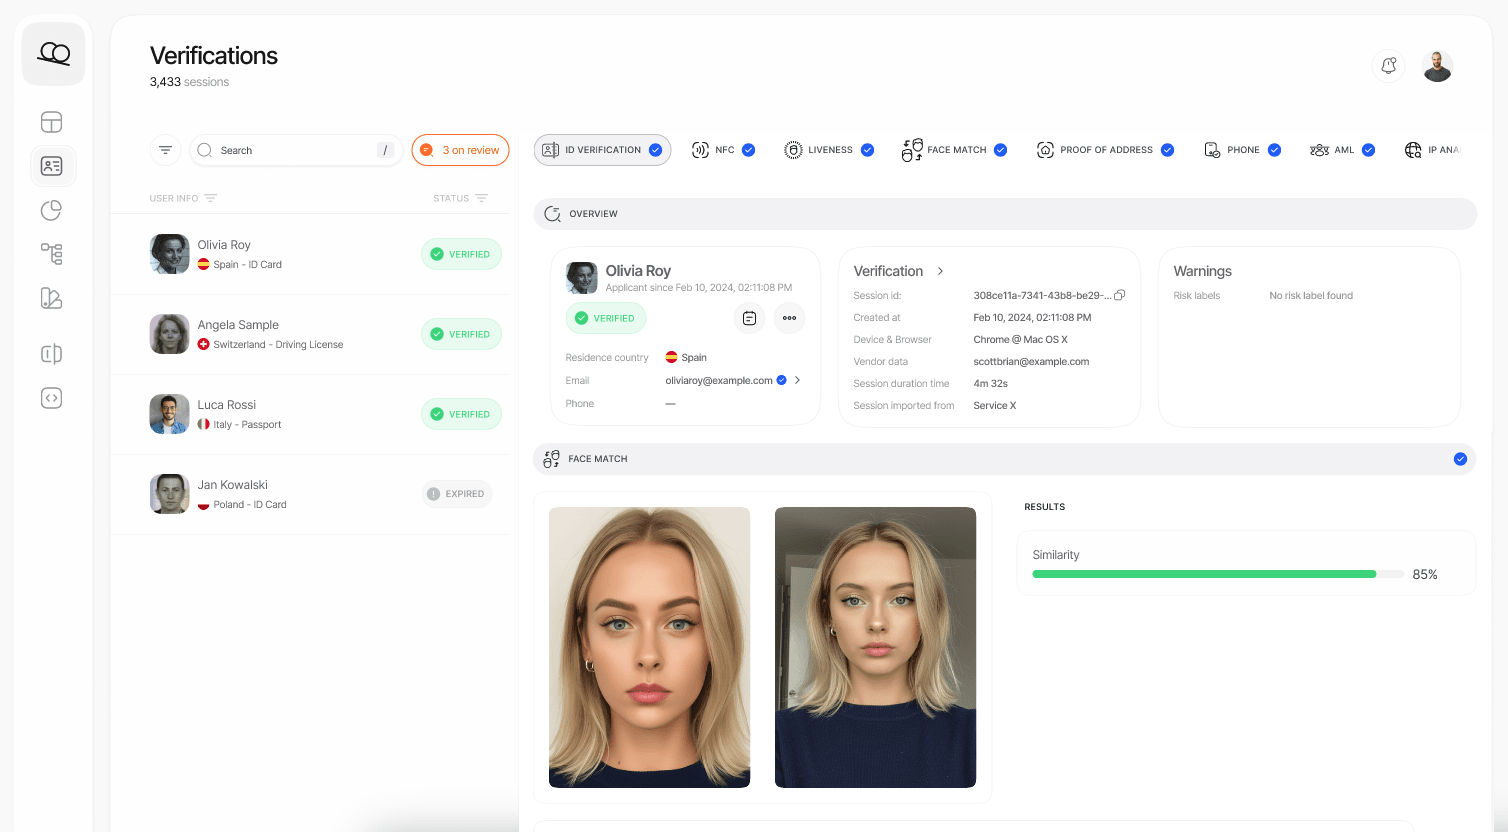Open the document icon on Olivia Roy's card
Viewport: 1508px width, 832px height.
click(x=749, y=318)
